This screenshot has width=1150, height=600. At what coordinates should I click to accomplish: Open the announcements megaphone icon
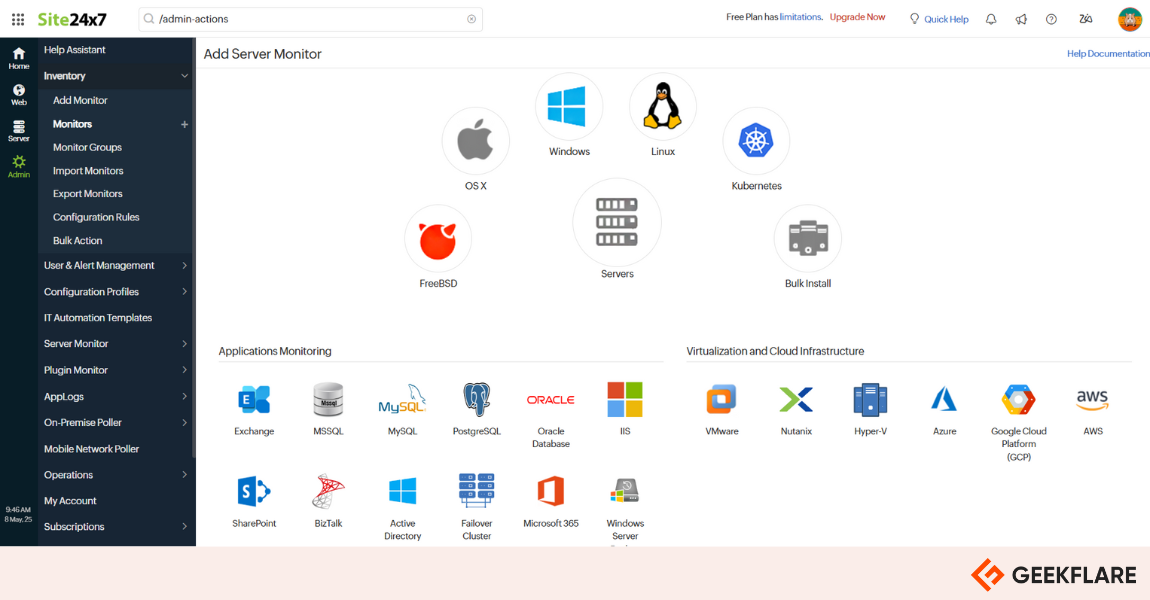coord(1021,19)
